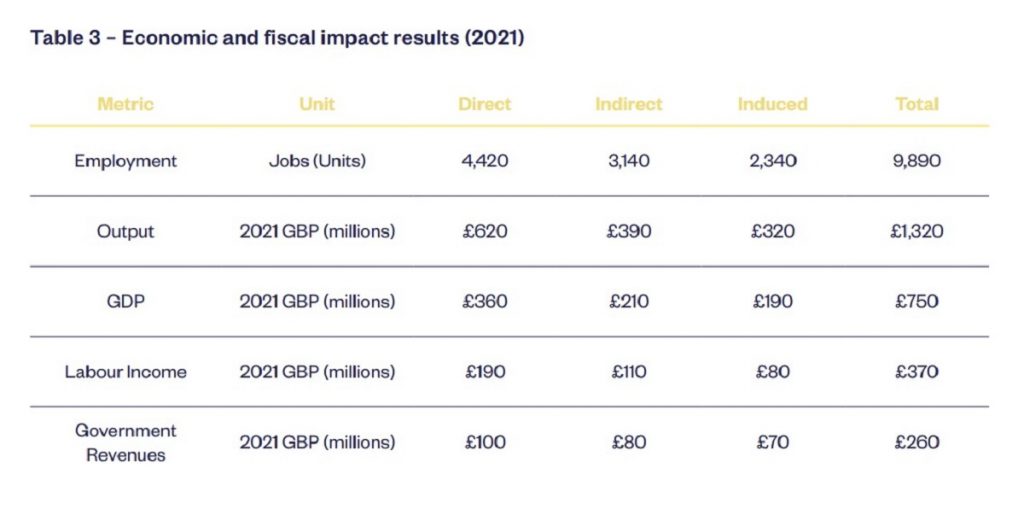Select the £260 total government revenues value
The height and width of the screenshot is (515, 1024).
[917, 442]
